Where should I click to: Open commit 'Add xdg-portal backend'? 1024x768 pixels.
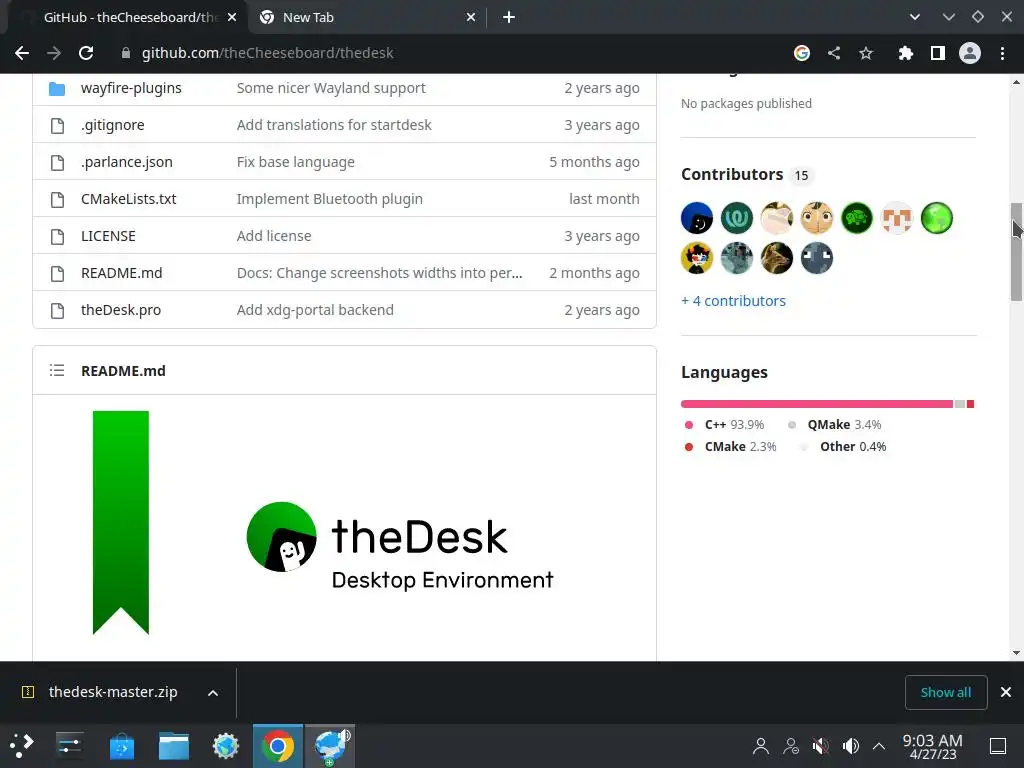pyautogui.click(x=315, y=310)
